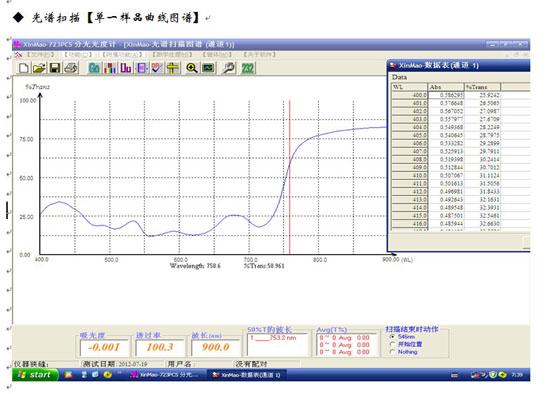Click the yellow crosshair cursor toolbar icon
Viewport: 550px width, 394px height.
tap(173, 68)
